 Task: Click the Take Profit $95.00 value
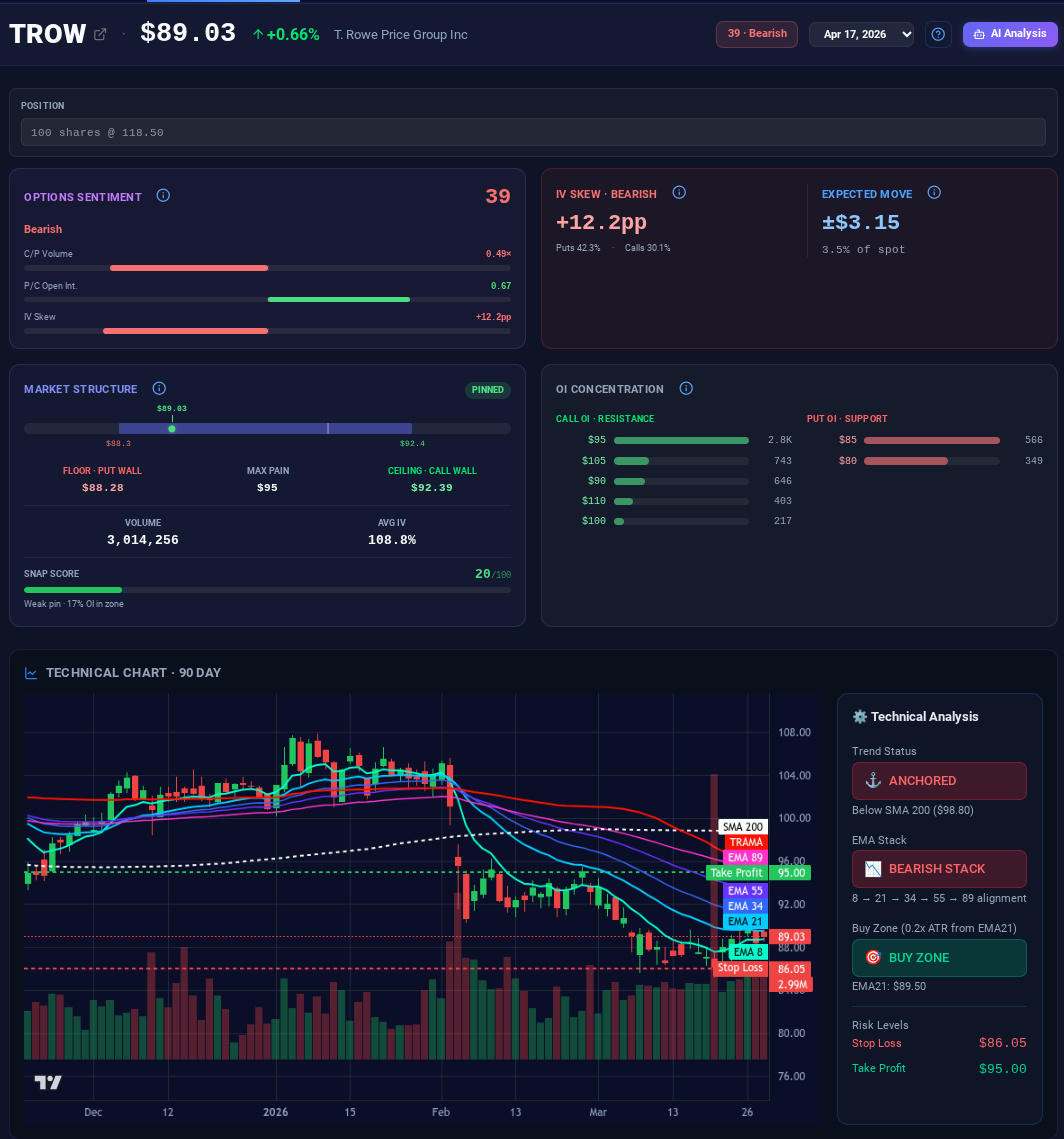(1002, 1069)
